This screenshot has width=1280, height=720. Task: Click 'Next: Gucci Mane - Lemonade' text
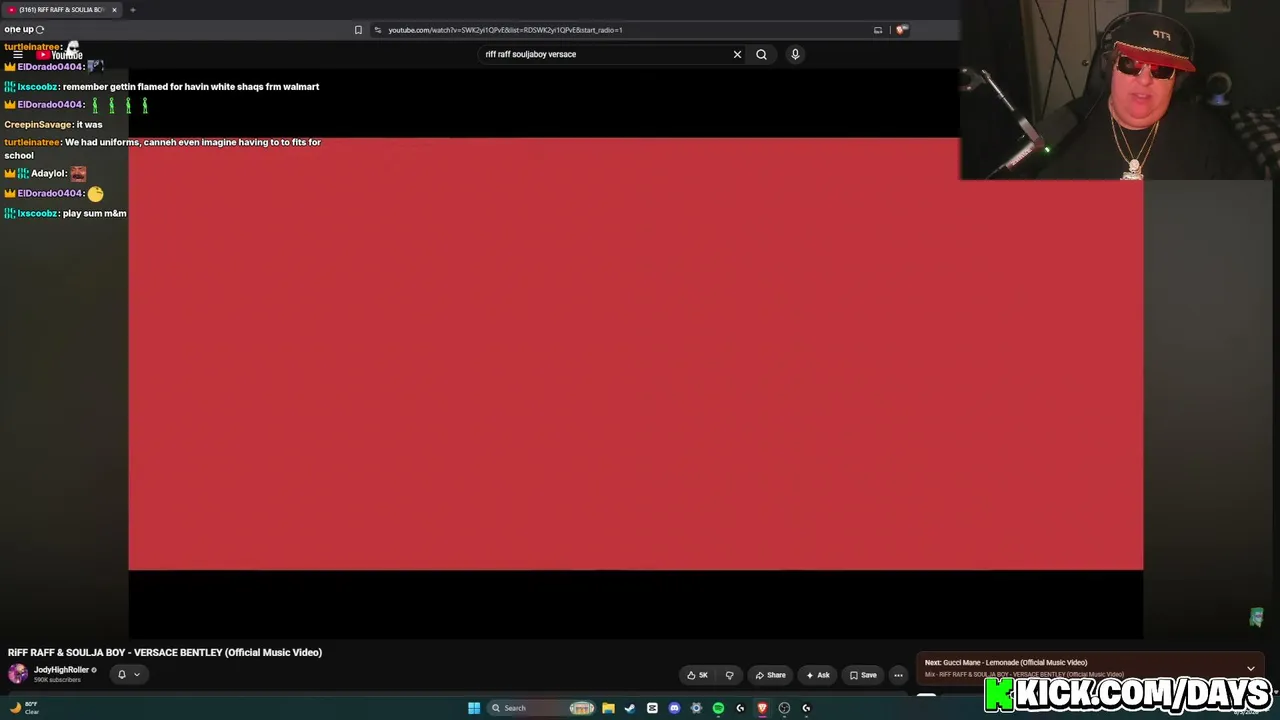tap(1006, 662)
